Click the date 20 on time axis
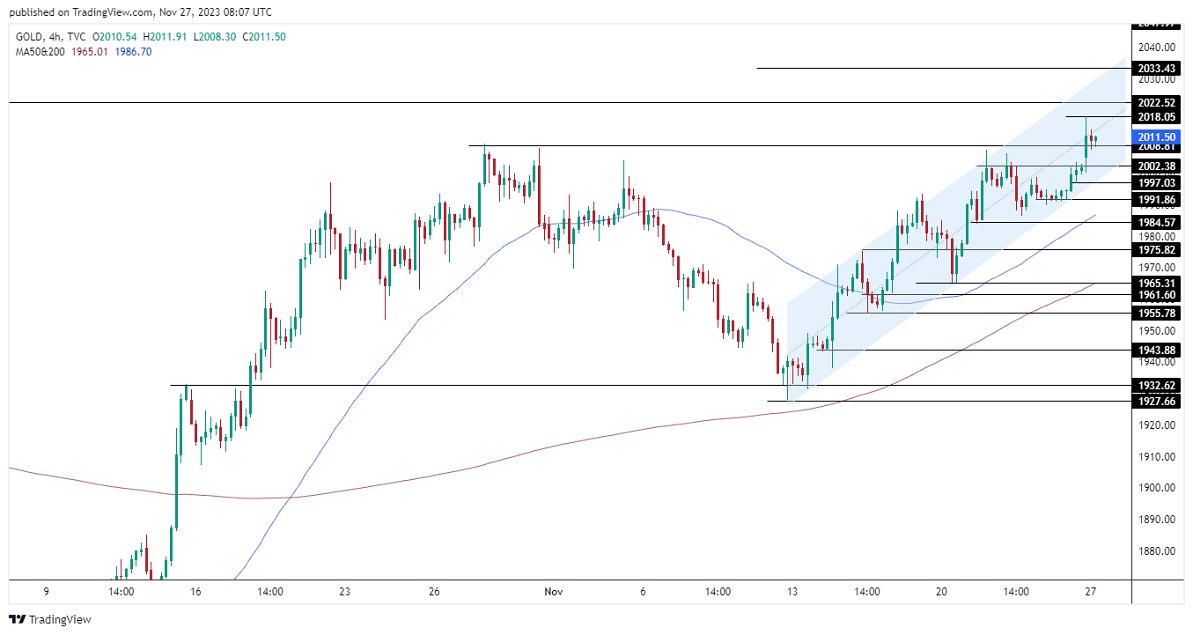The image size is (1193, 635). pyautogui.click(x=941, y=592)
